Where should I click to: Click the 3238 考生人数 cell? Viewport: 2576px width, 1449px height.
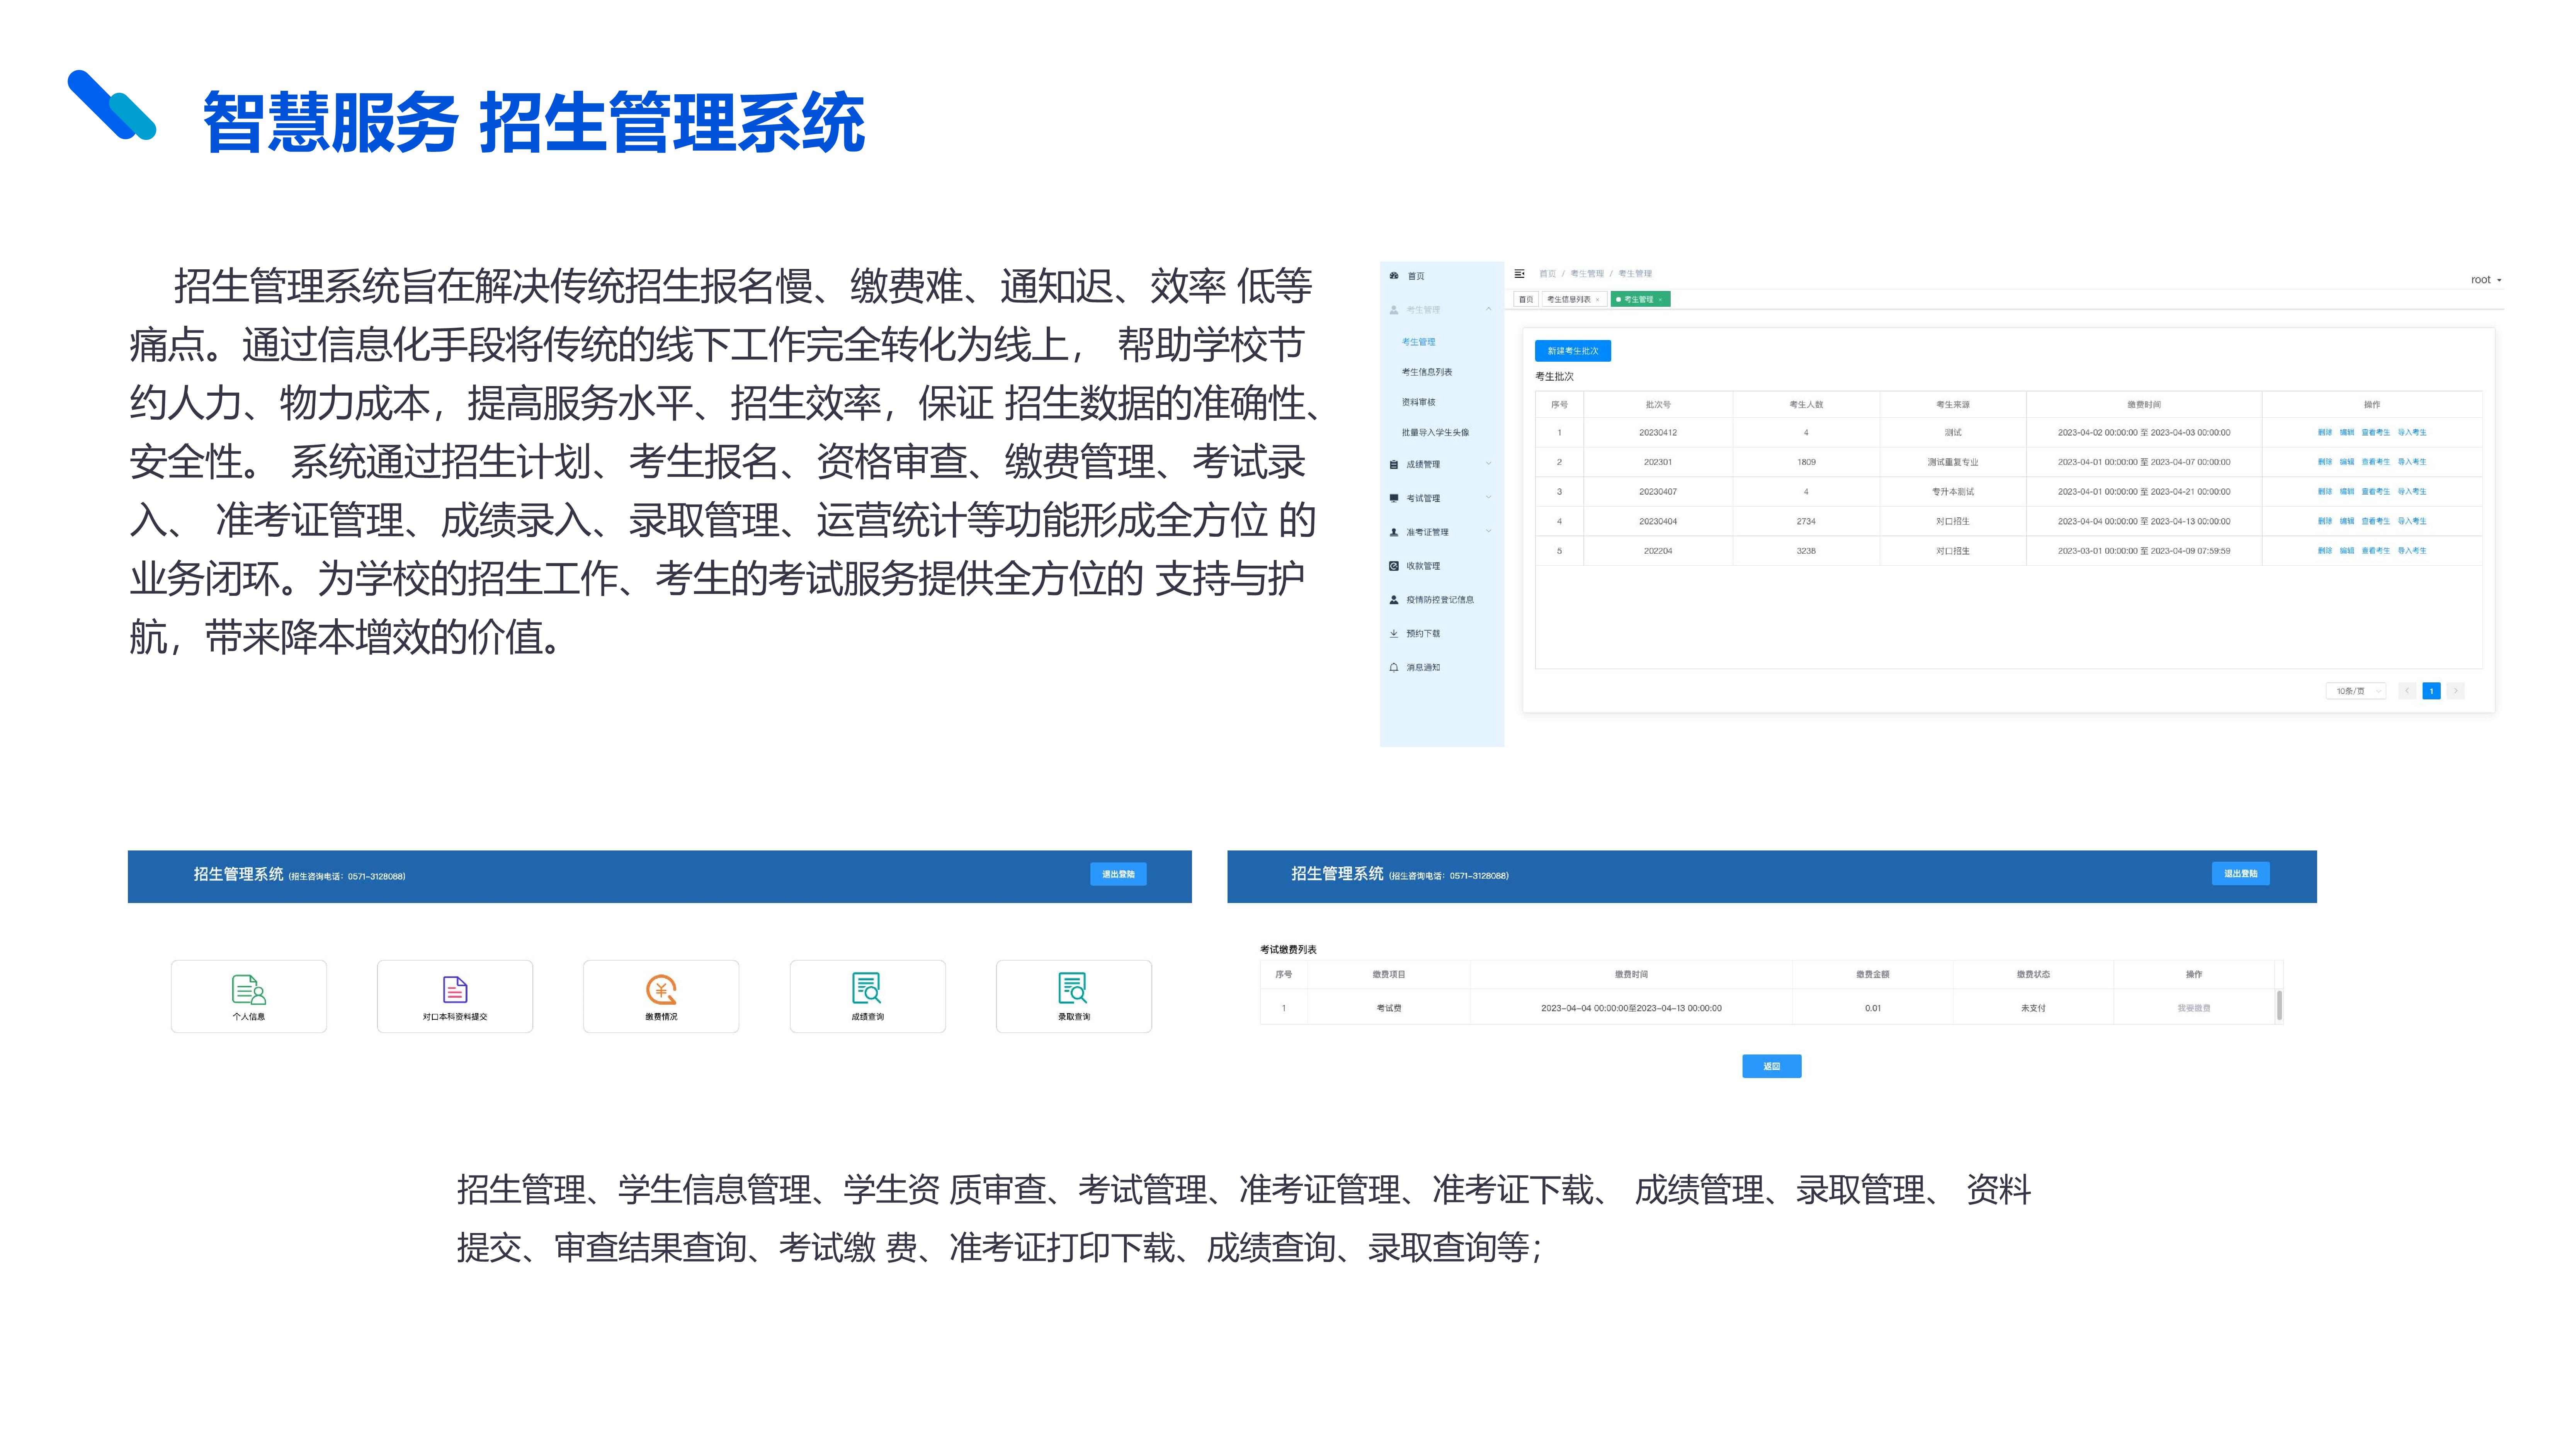(1806, 551)
